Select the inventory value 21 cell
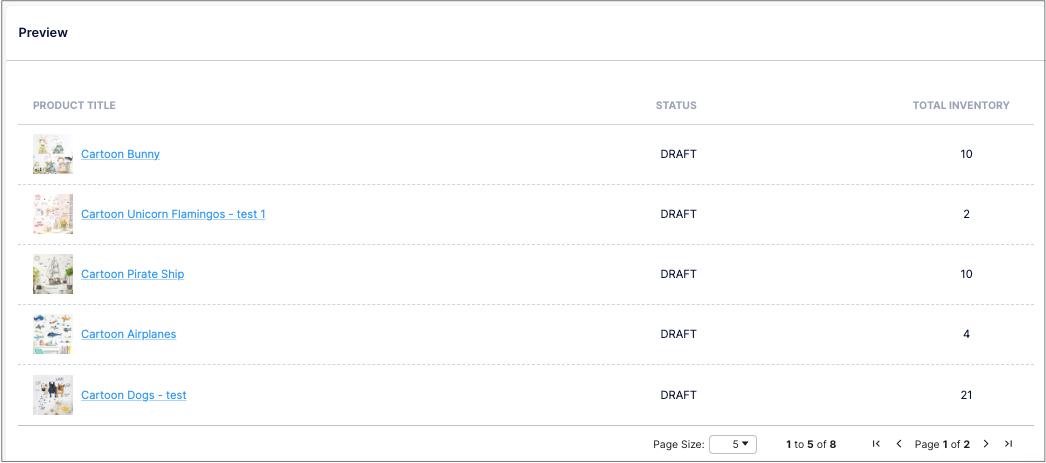Screen dimensions: 1046x463 click(x=966, y=395)
